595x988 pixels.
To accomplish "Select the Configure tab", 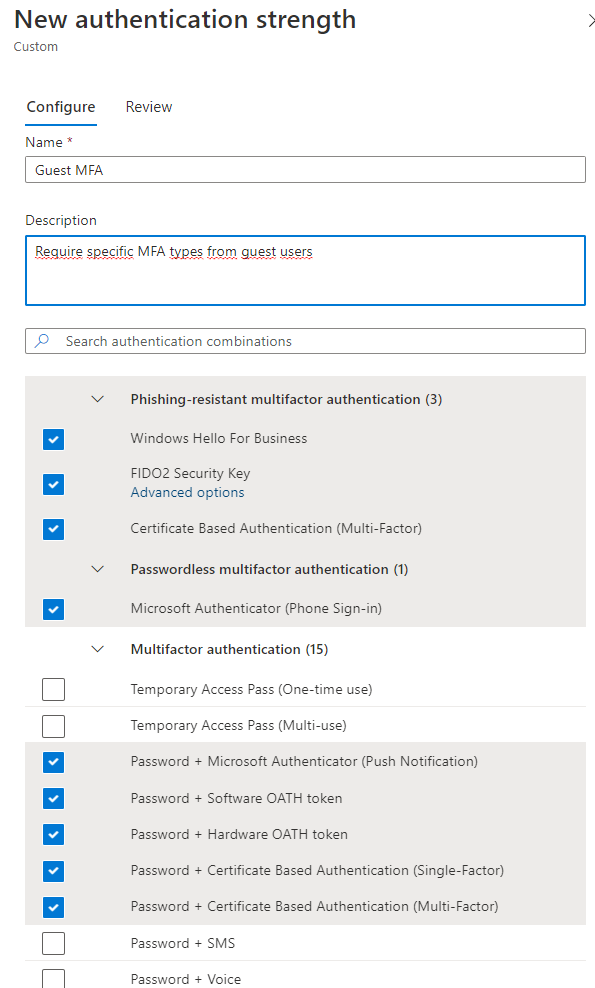I will 61,106.
